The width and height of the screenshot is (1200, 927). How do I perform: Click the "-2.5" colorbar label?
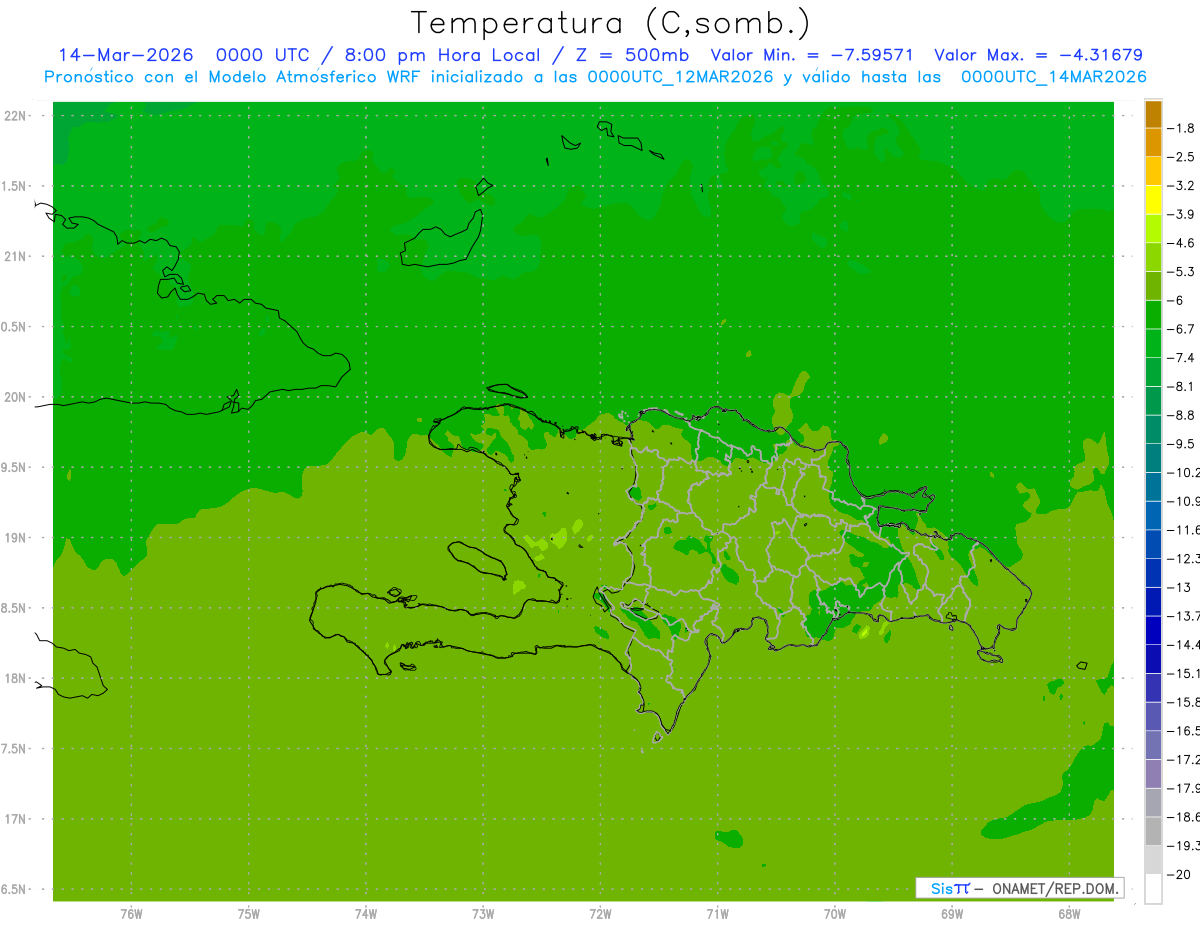[1182, 157]
